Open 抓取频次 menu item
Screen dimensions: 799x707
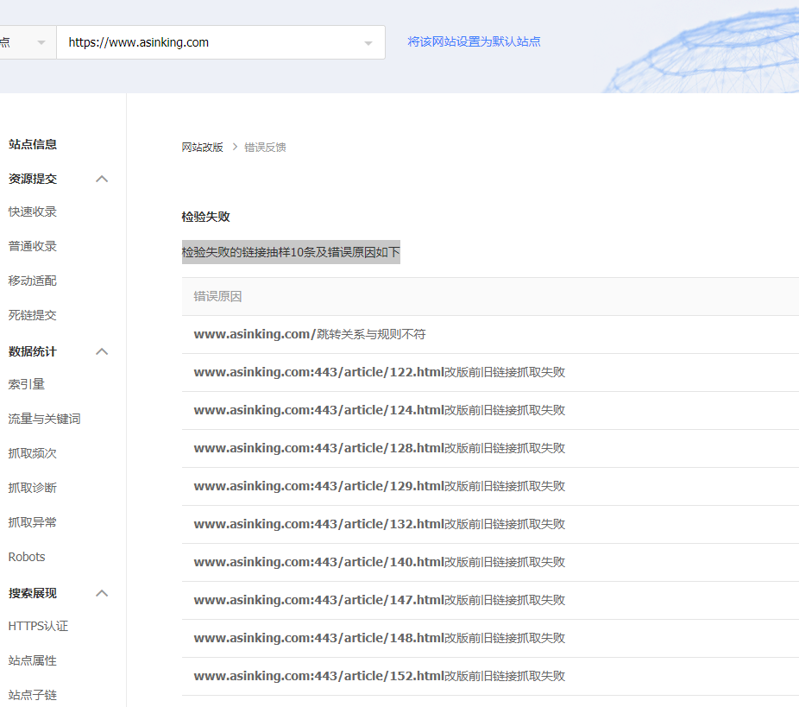click(x=33, y=453)
